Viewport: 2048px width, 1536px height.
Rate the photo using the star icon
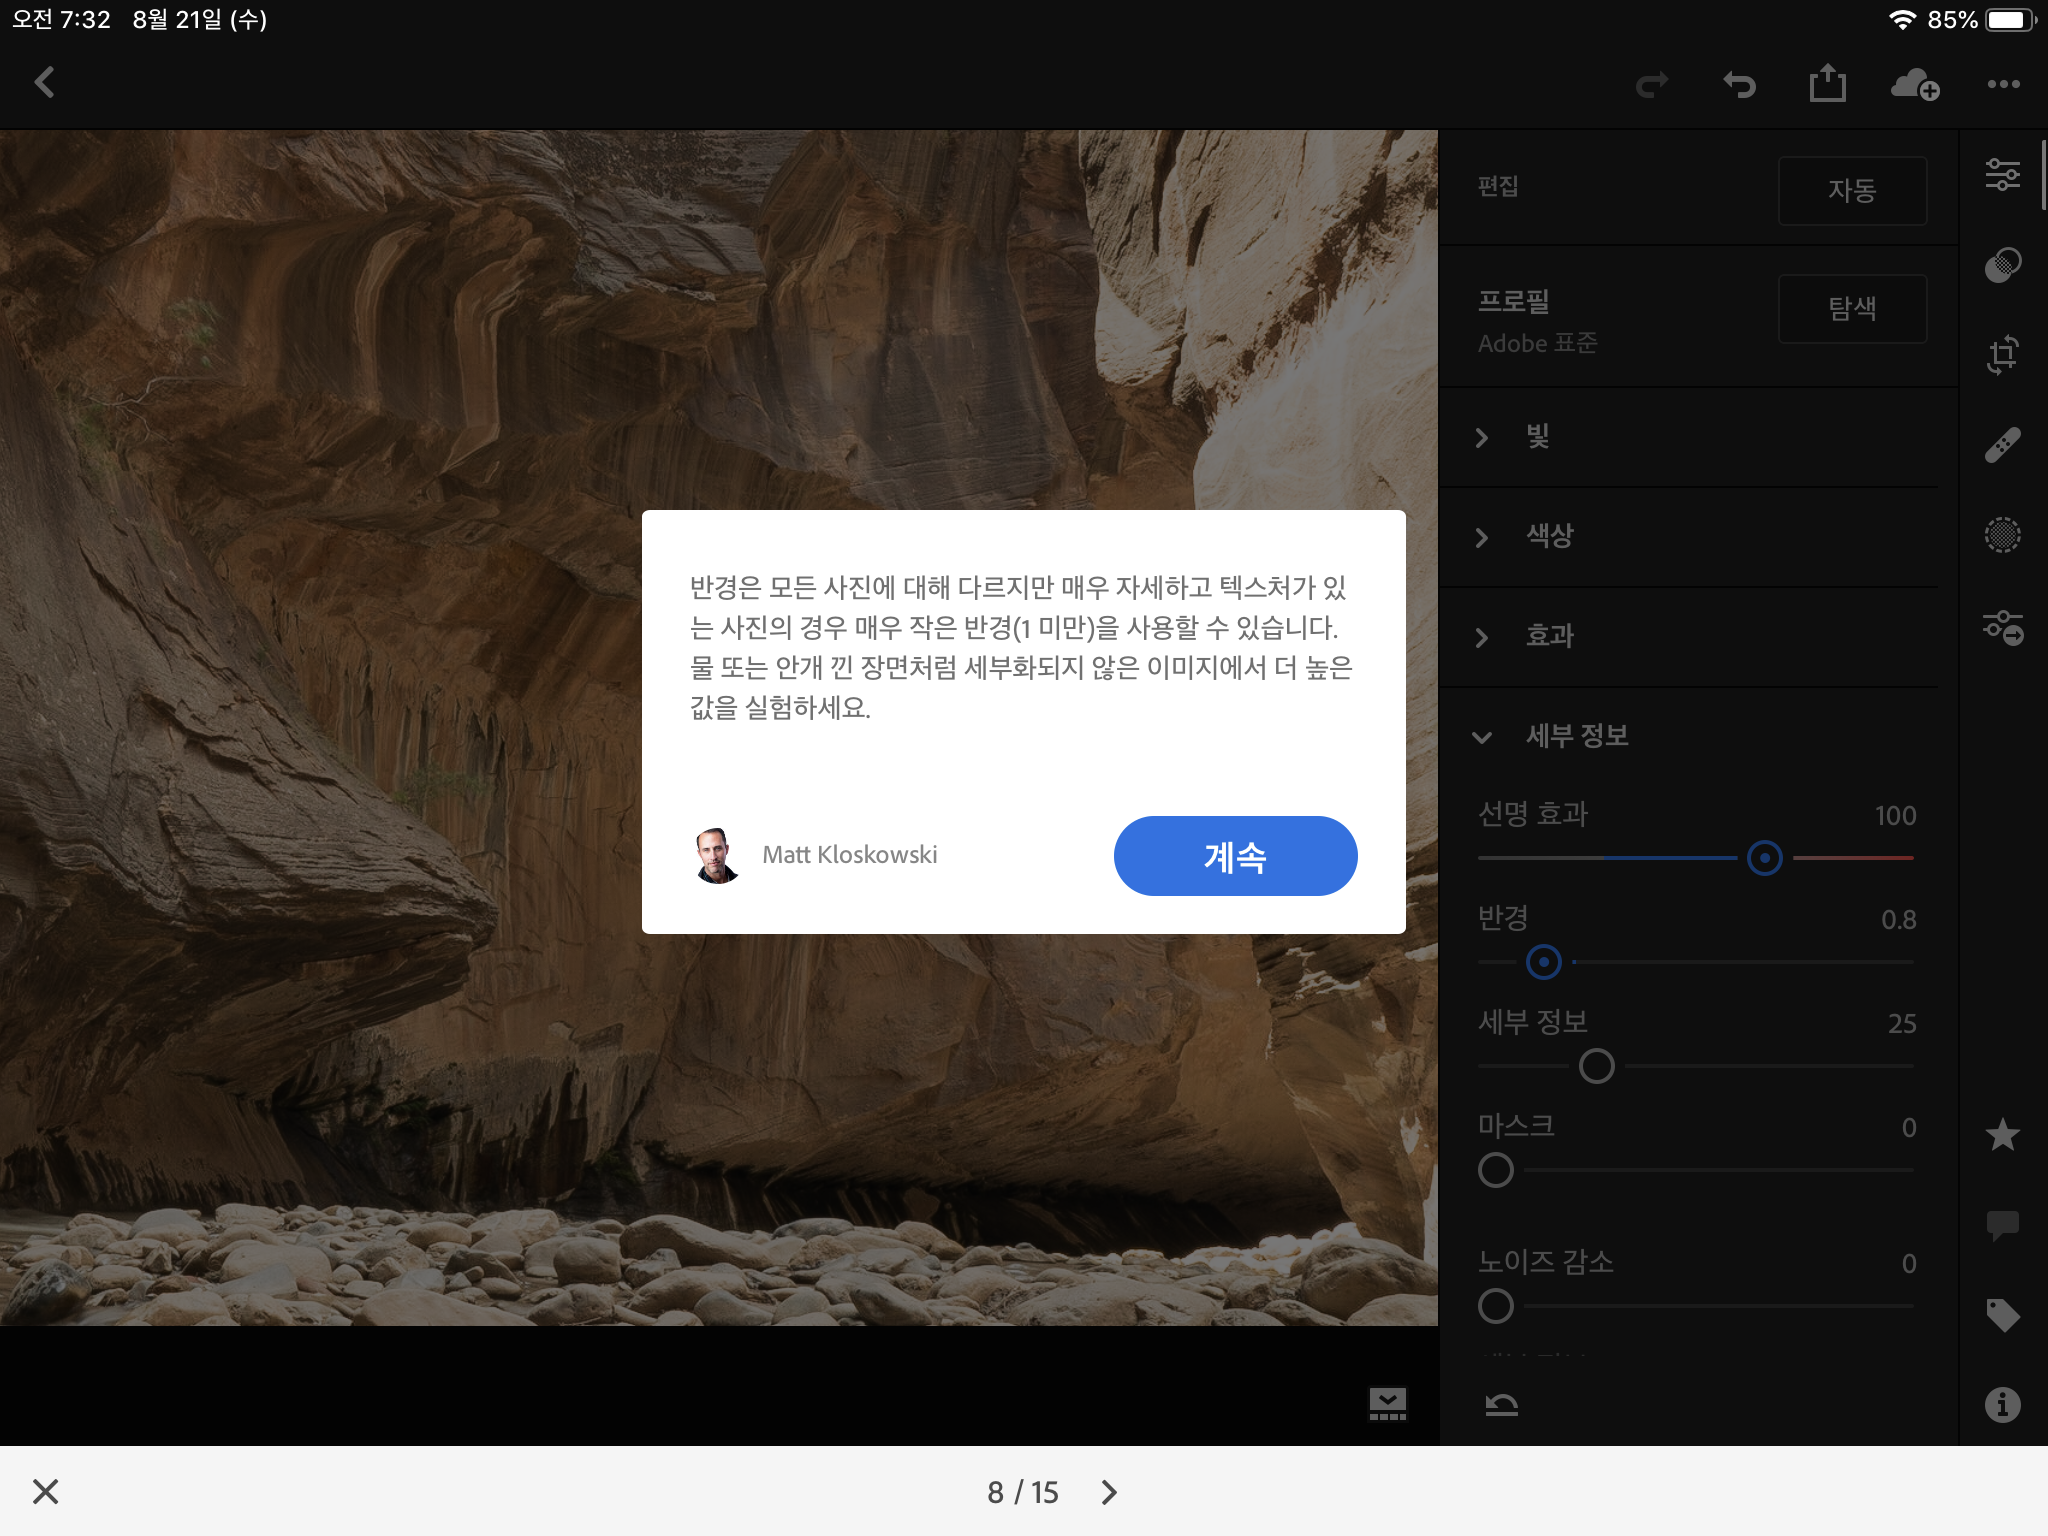click(2003, 1135)
